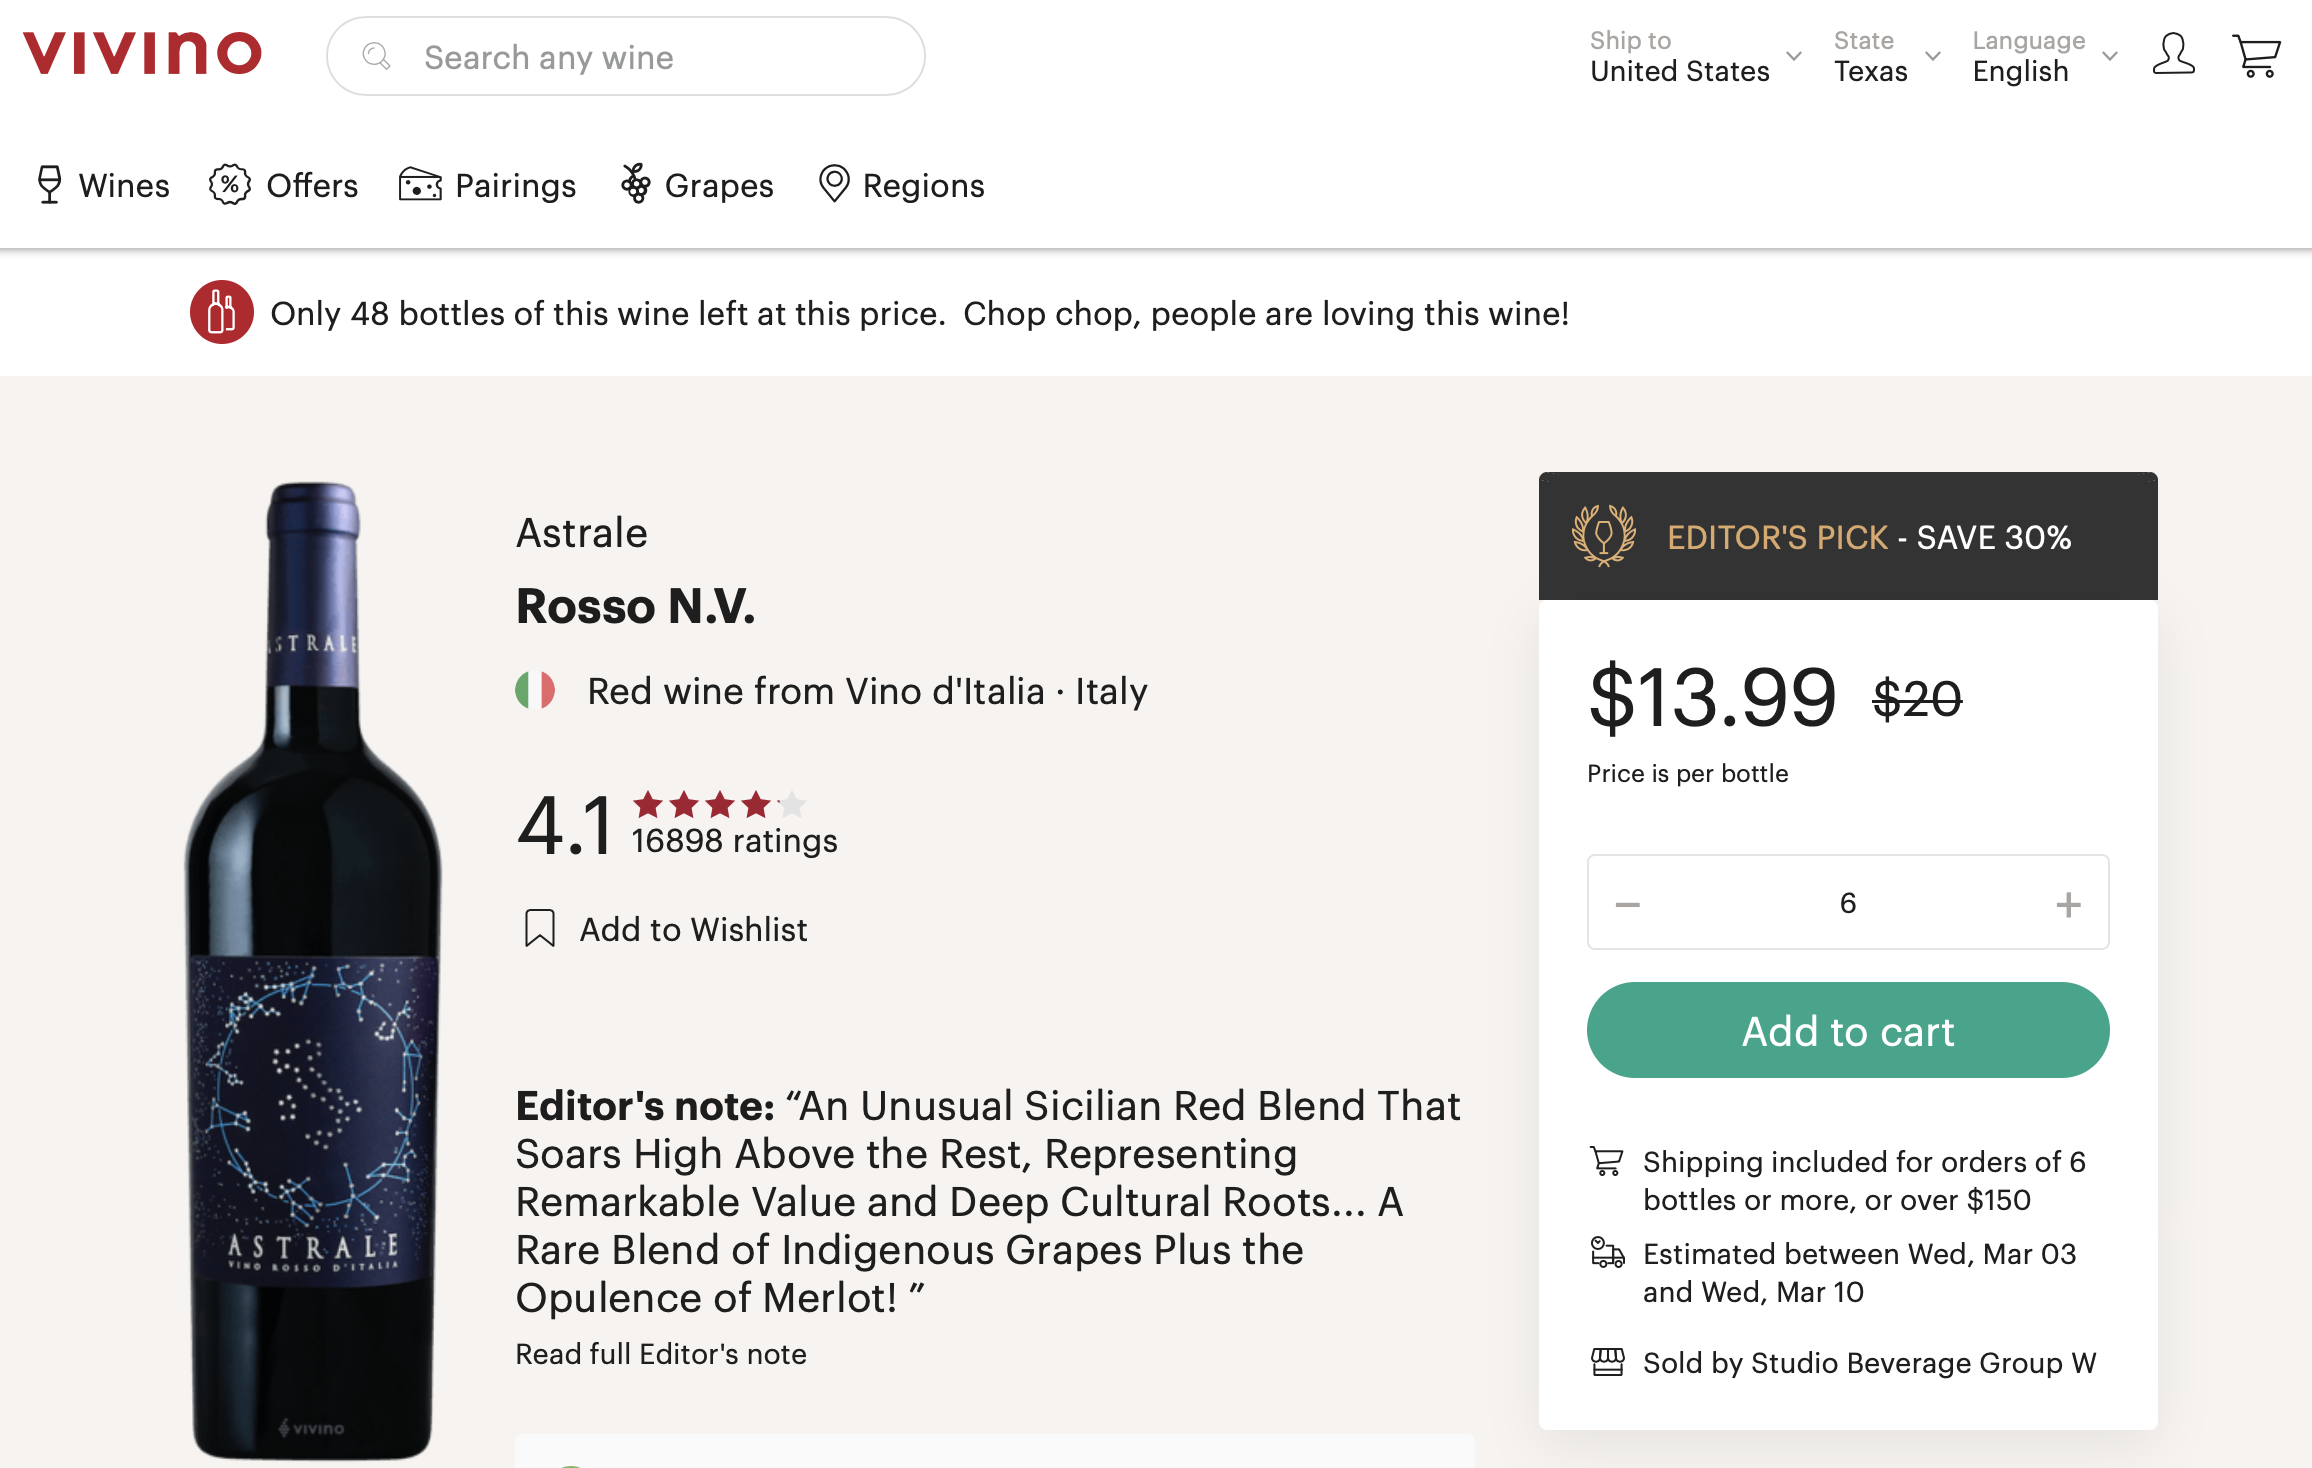Click the red bottles alert icon
Viewport: 2312px width, 1468px height.
[x=221, y=312]
